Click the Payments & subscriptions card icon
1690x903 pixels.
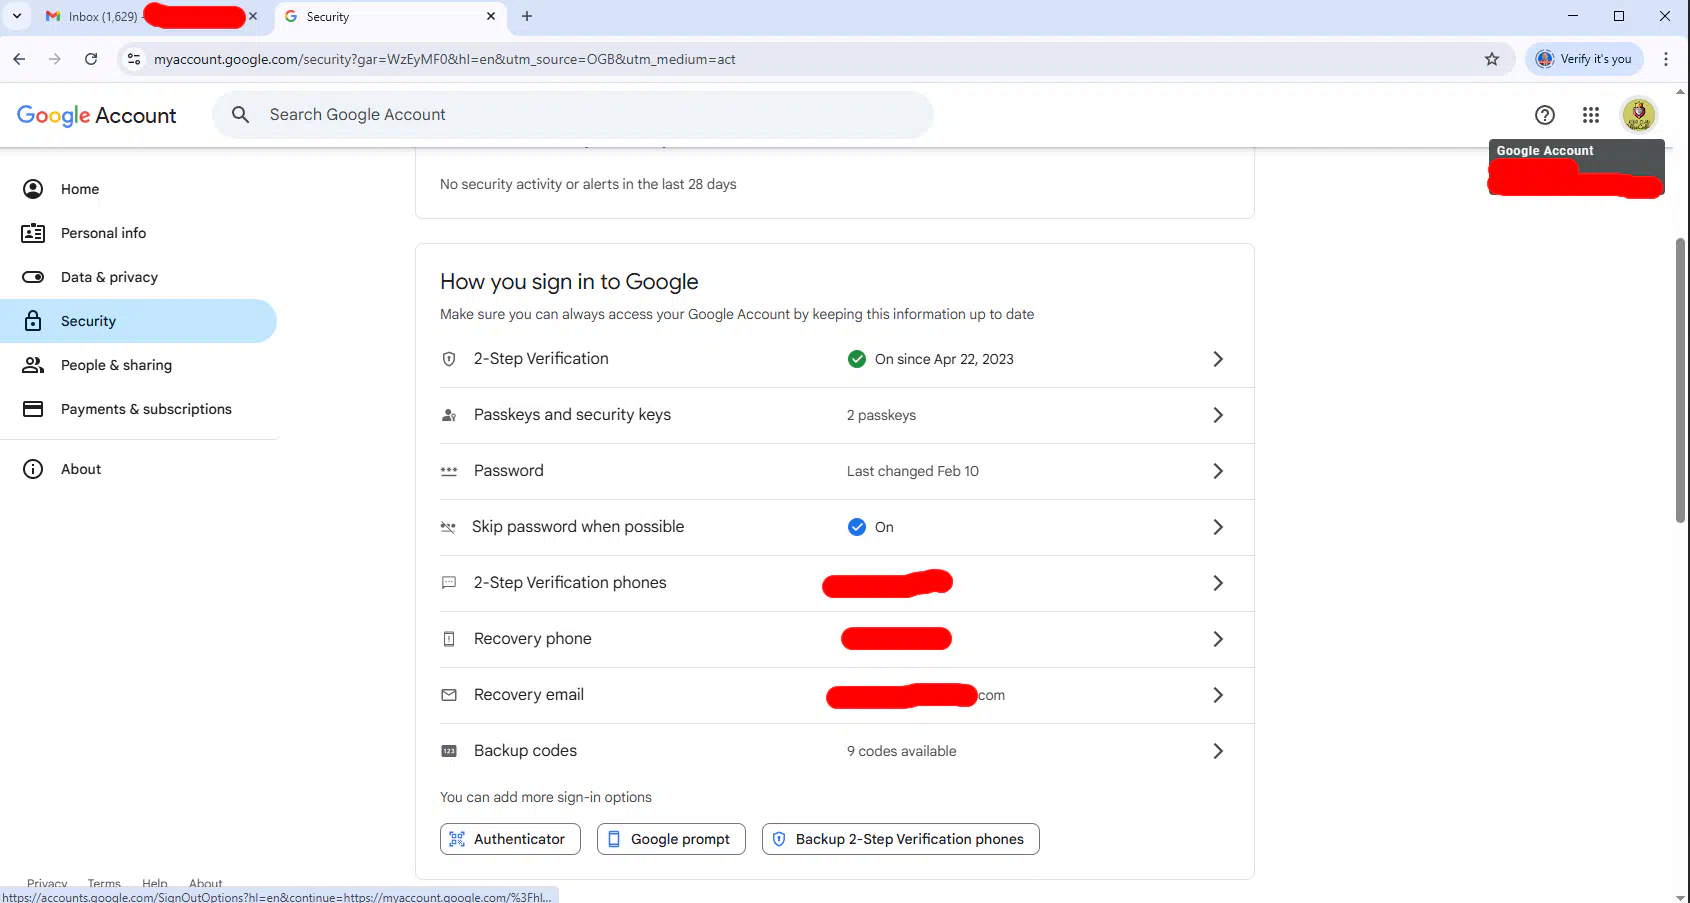[x=33, y=409]
